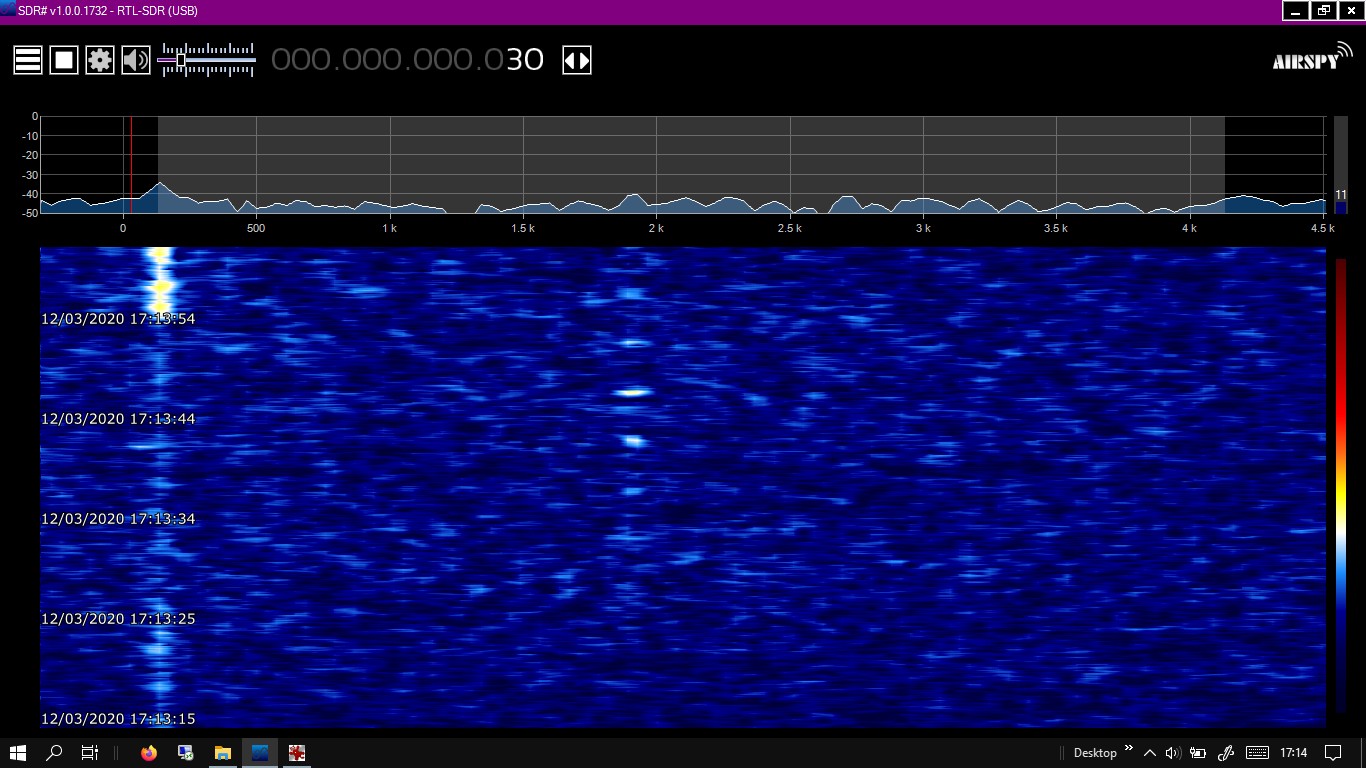Open the red splat icon taskbar app
This screenshot has height=768, width=1366.
[x=297, y=753]
